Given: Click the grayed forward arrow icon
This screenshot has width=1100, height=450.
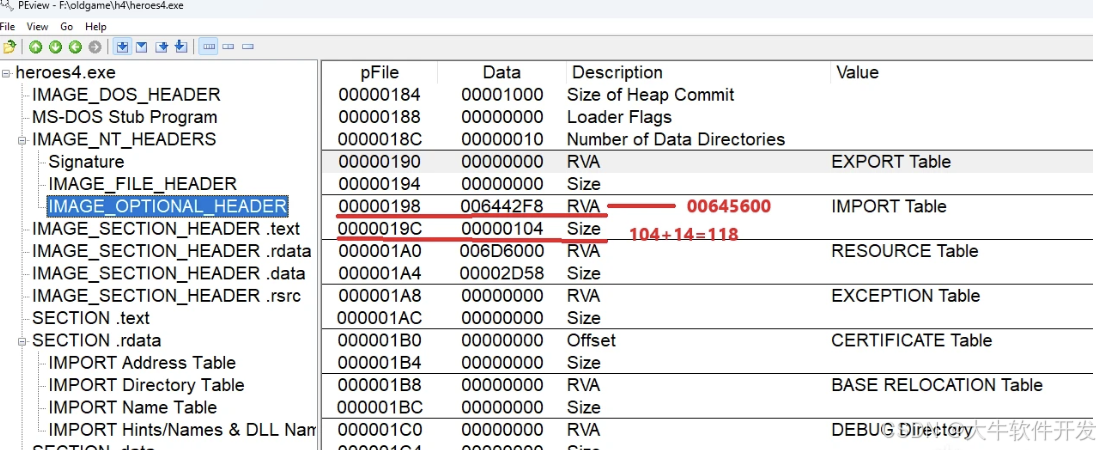Looking at the screenshot, I should (95, 47).
